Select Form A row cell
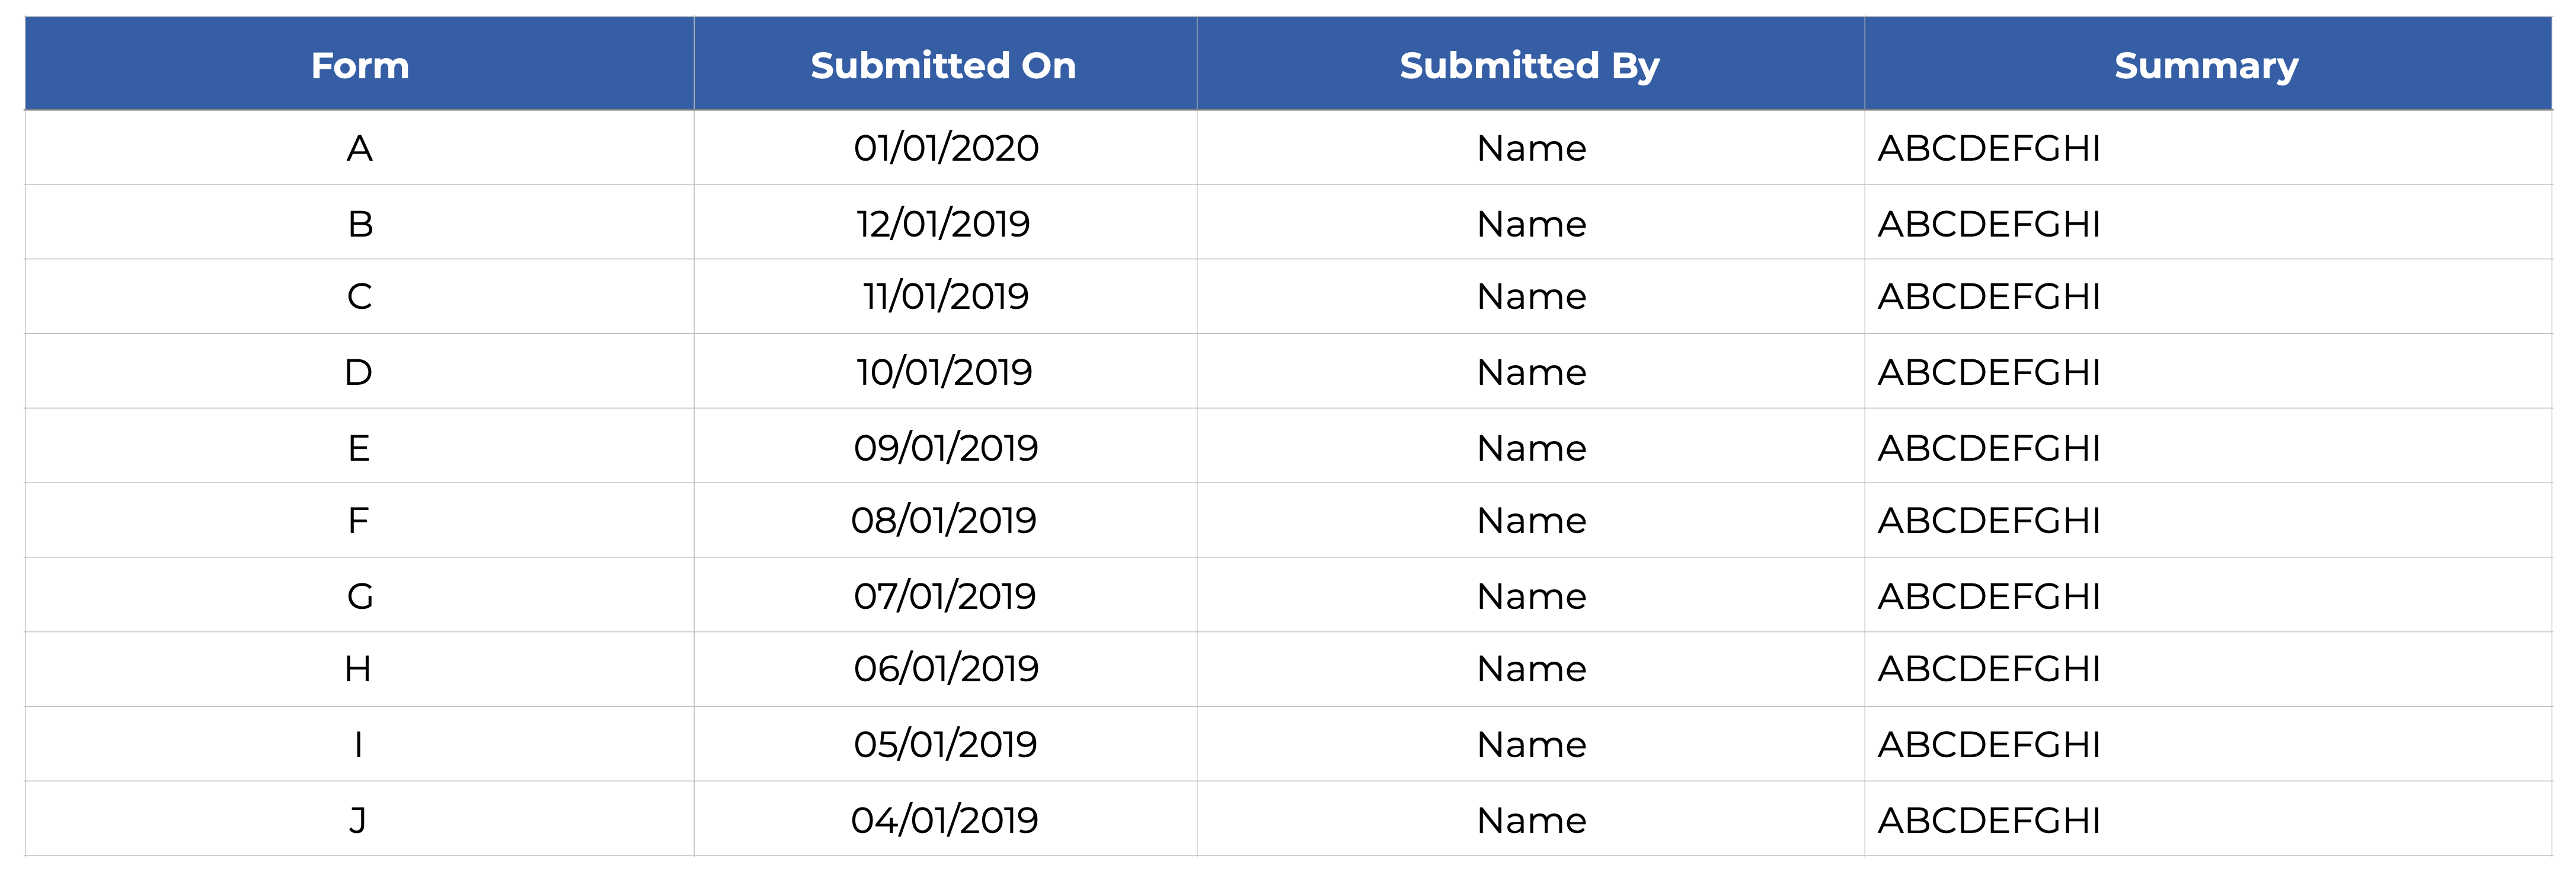Screen dimensions: 2576x887 [x=360, y=148]
